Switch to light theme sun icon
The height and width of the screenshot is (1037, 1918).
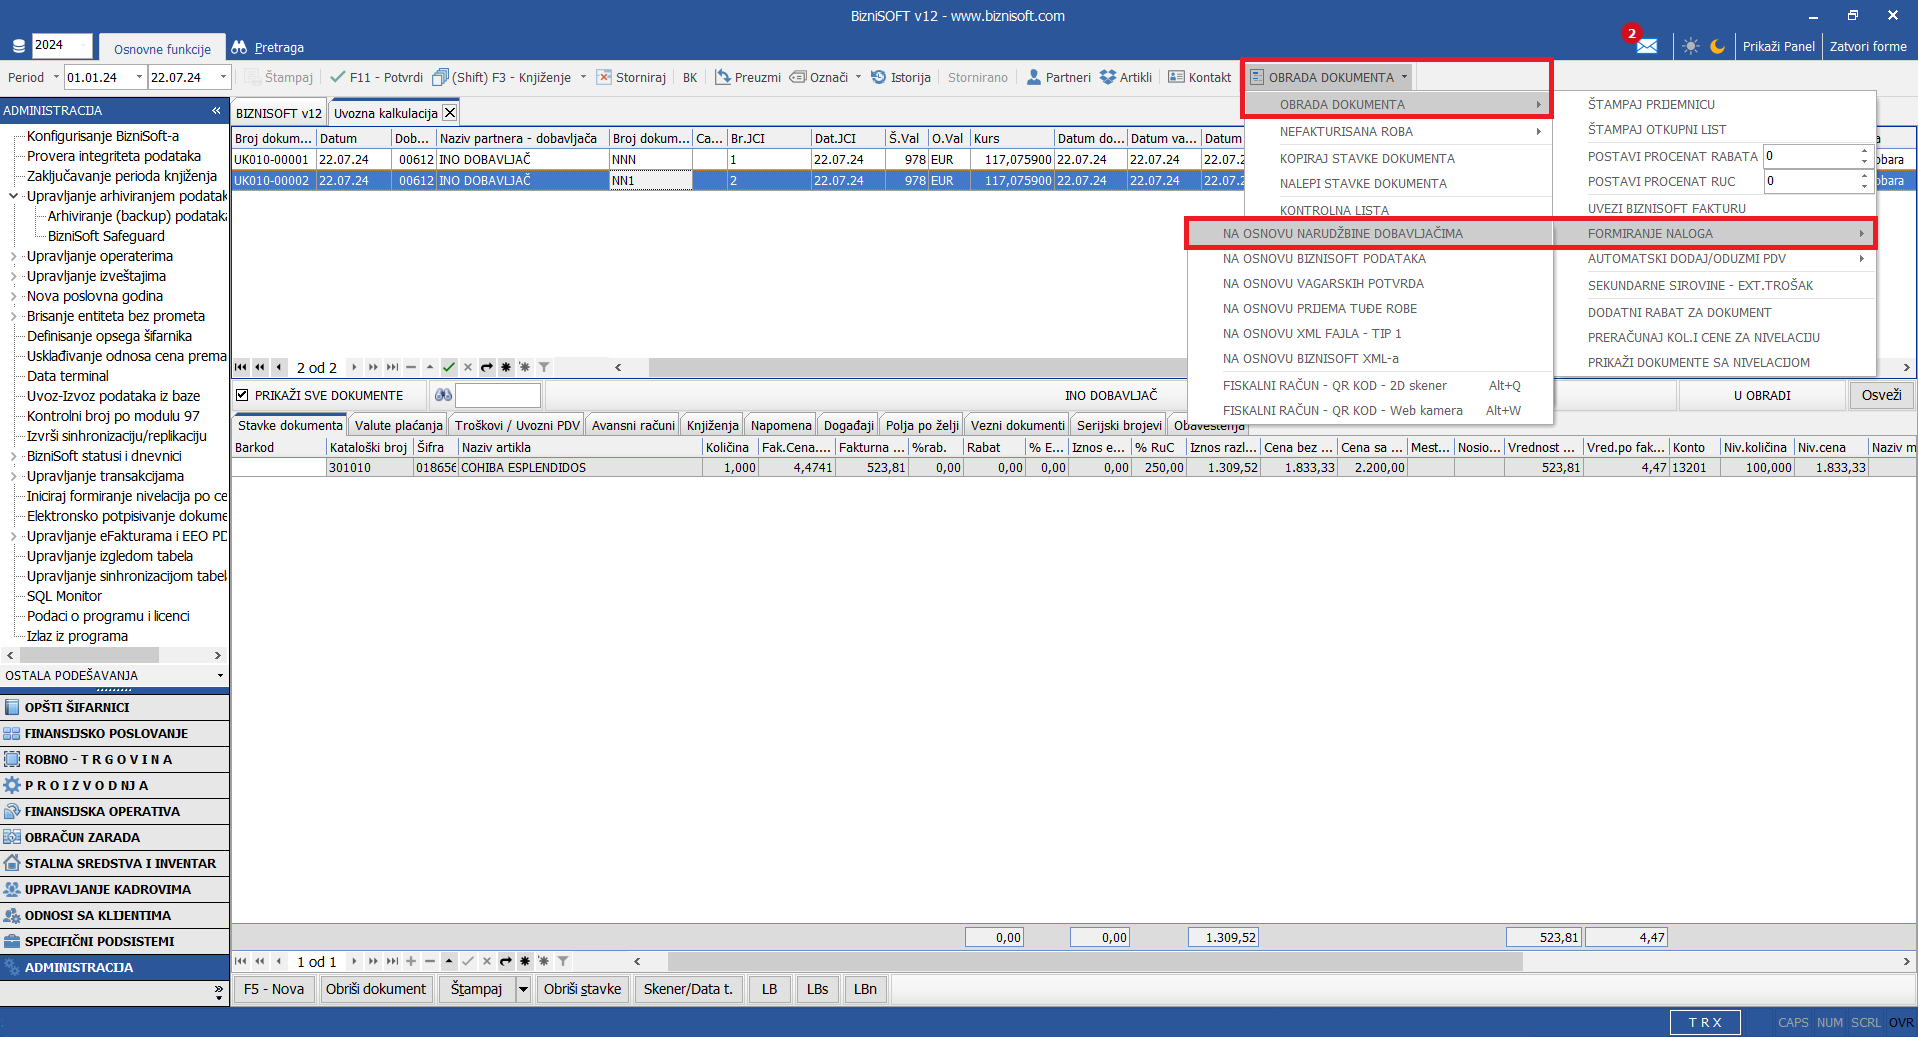coord(1690,46)
